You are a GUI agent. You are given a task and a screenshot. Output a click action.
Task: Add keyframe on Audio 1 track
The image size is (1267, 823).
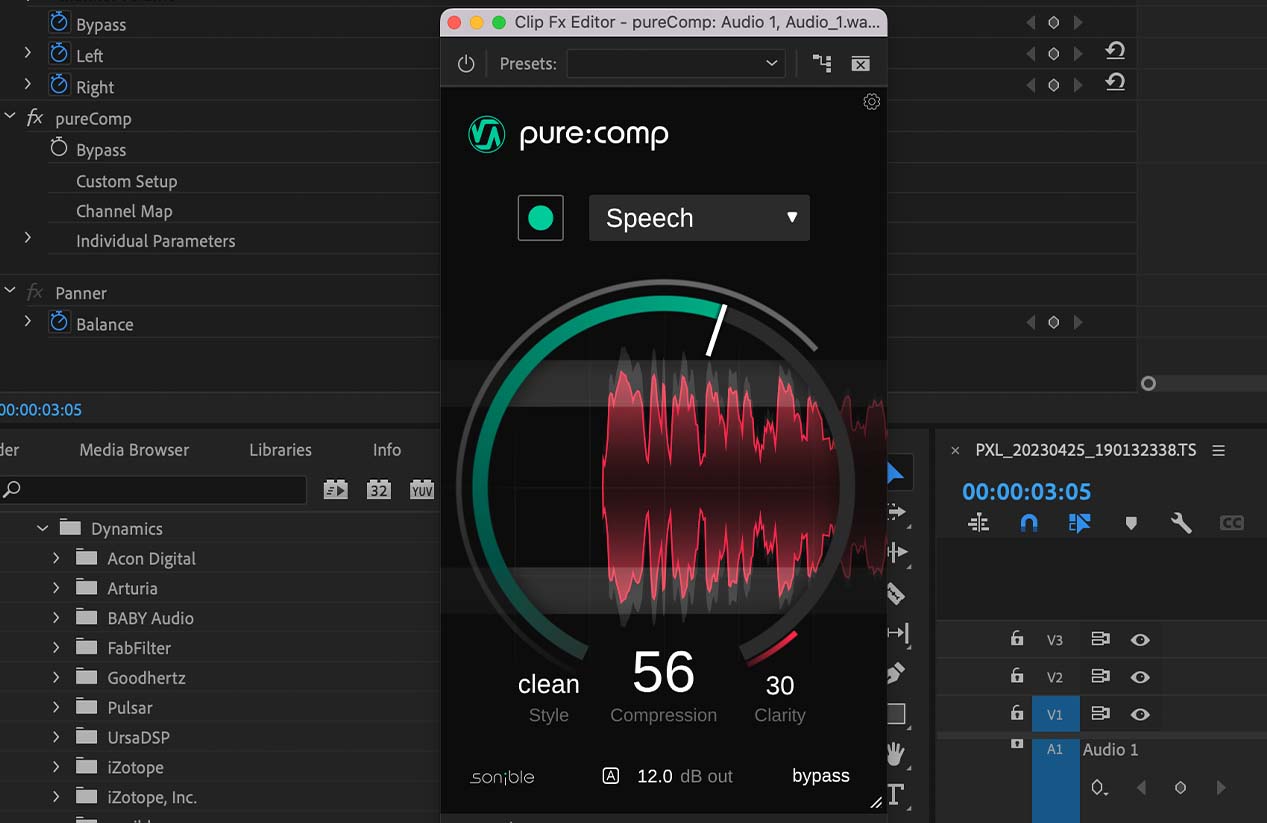(x=1180, y=788)
